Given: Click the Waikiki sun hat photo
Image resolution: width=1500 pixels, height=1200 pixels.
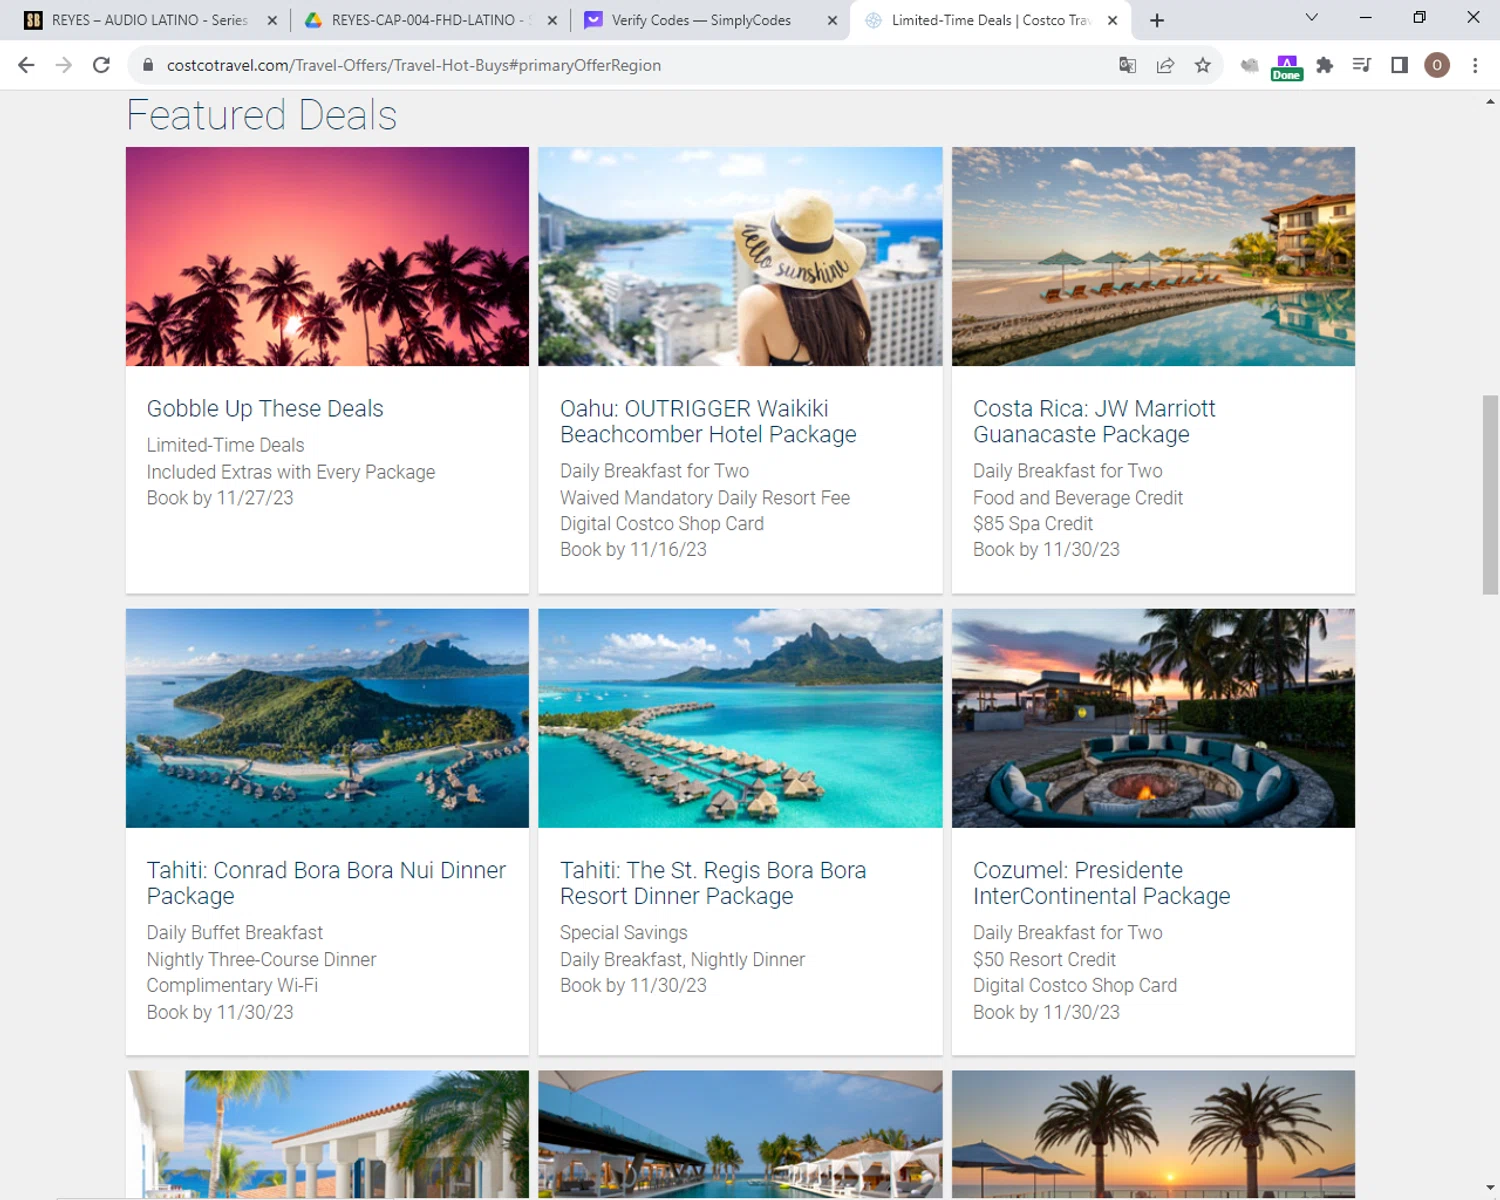Looking at the screenshot, I should [x=740, y=256].
